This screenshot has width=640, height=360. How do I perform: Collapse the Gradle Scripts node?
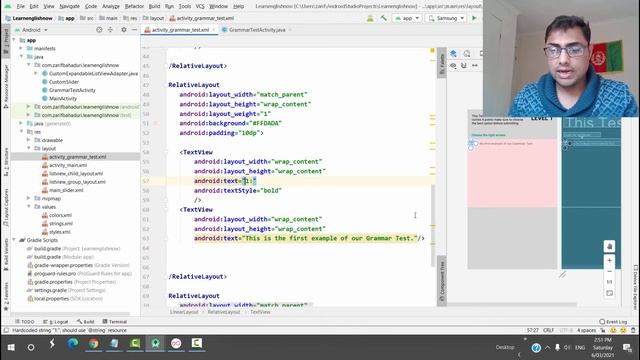coord(15,240)
